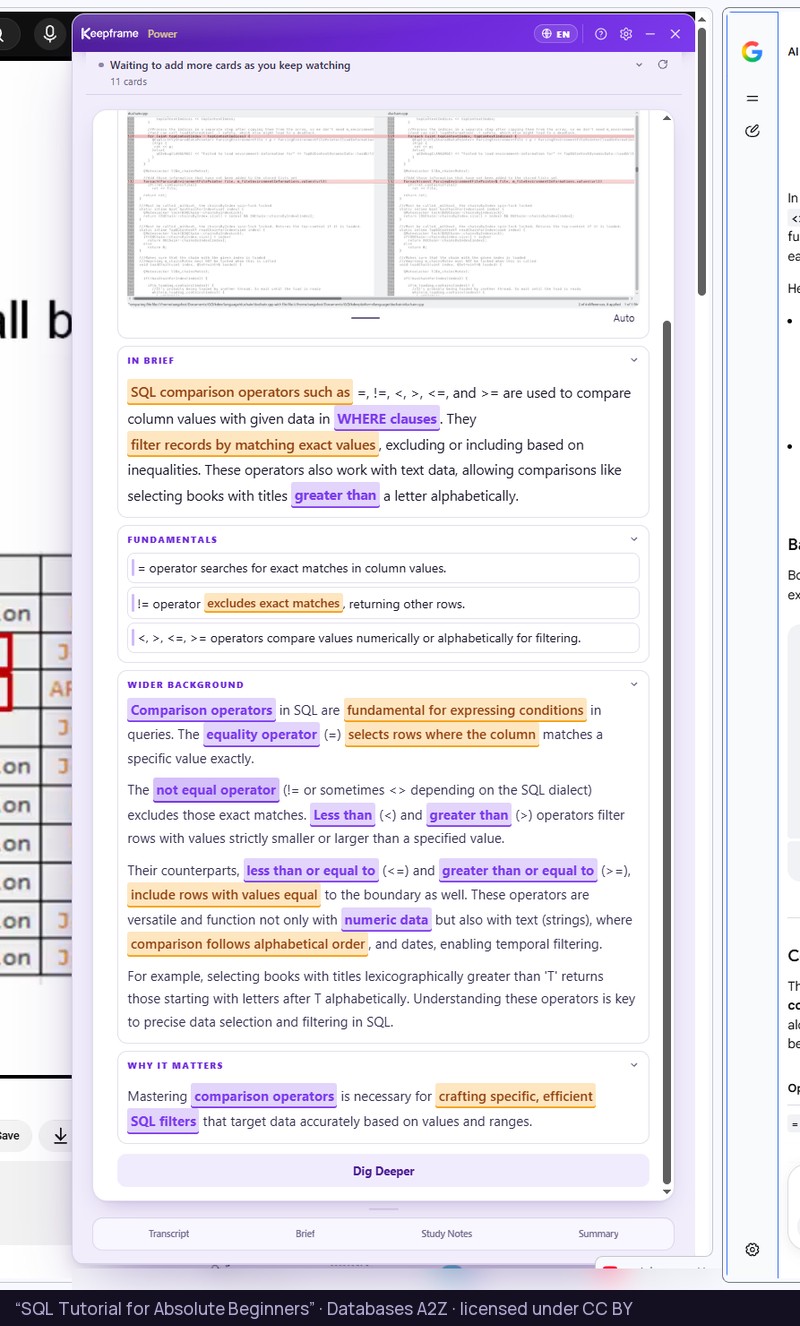Open the 'WHERE clauses' highlighted term
This screenshot has height=1326, width=800.
coord(386,419)
